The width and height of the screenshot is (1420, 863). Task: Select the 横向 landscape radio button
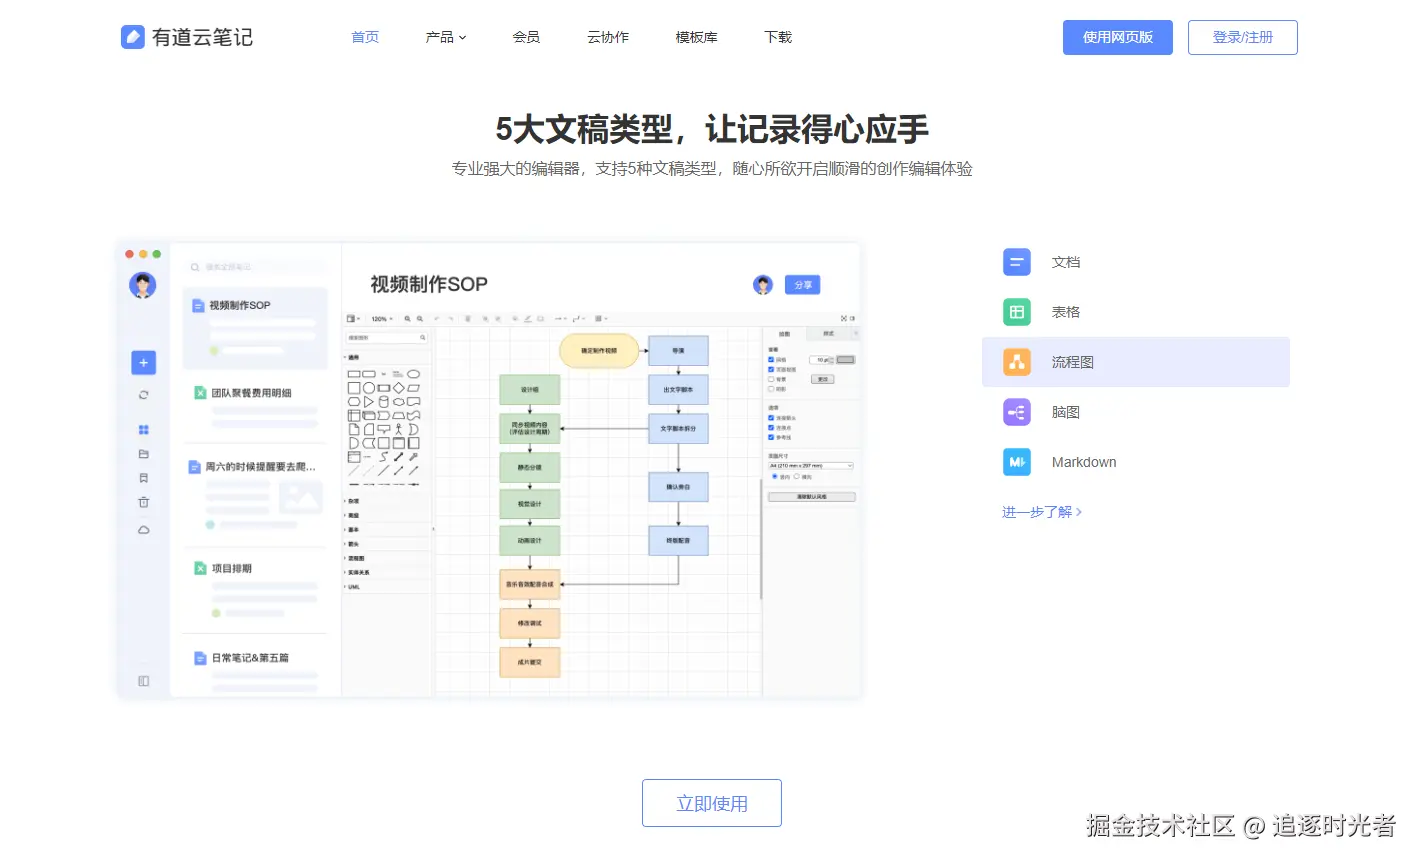796,476
